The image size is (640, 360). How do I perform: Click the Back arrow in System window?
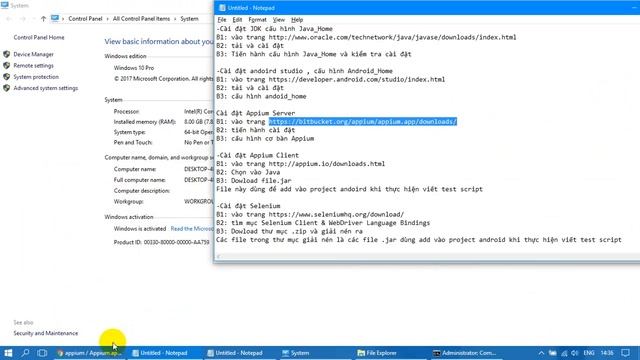point(9,19)
